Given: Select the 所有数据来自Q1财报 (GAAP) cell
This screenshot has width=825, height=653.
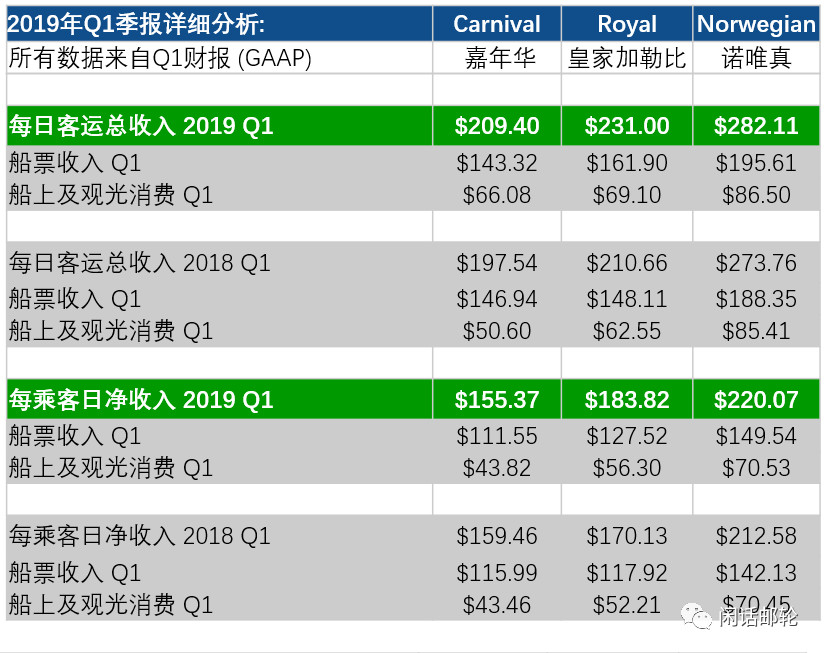Looking at the screenshot, I should [219, 58].
